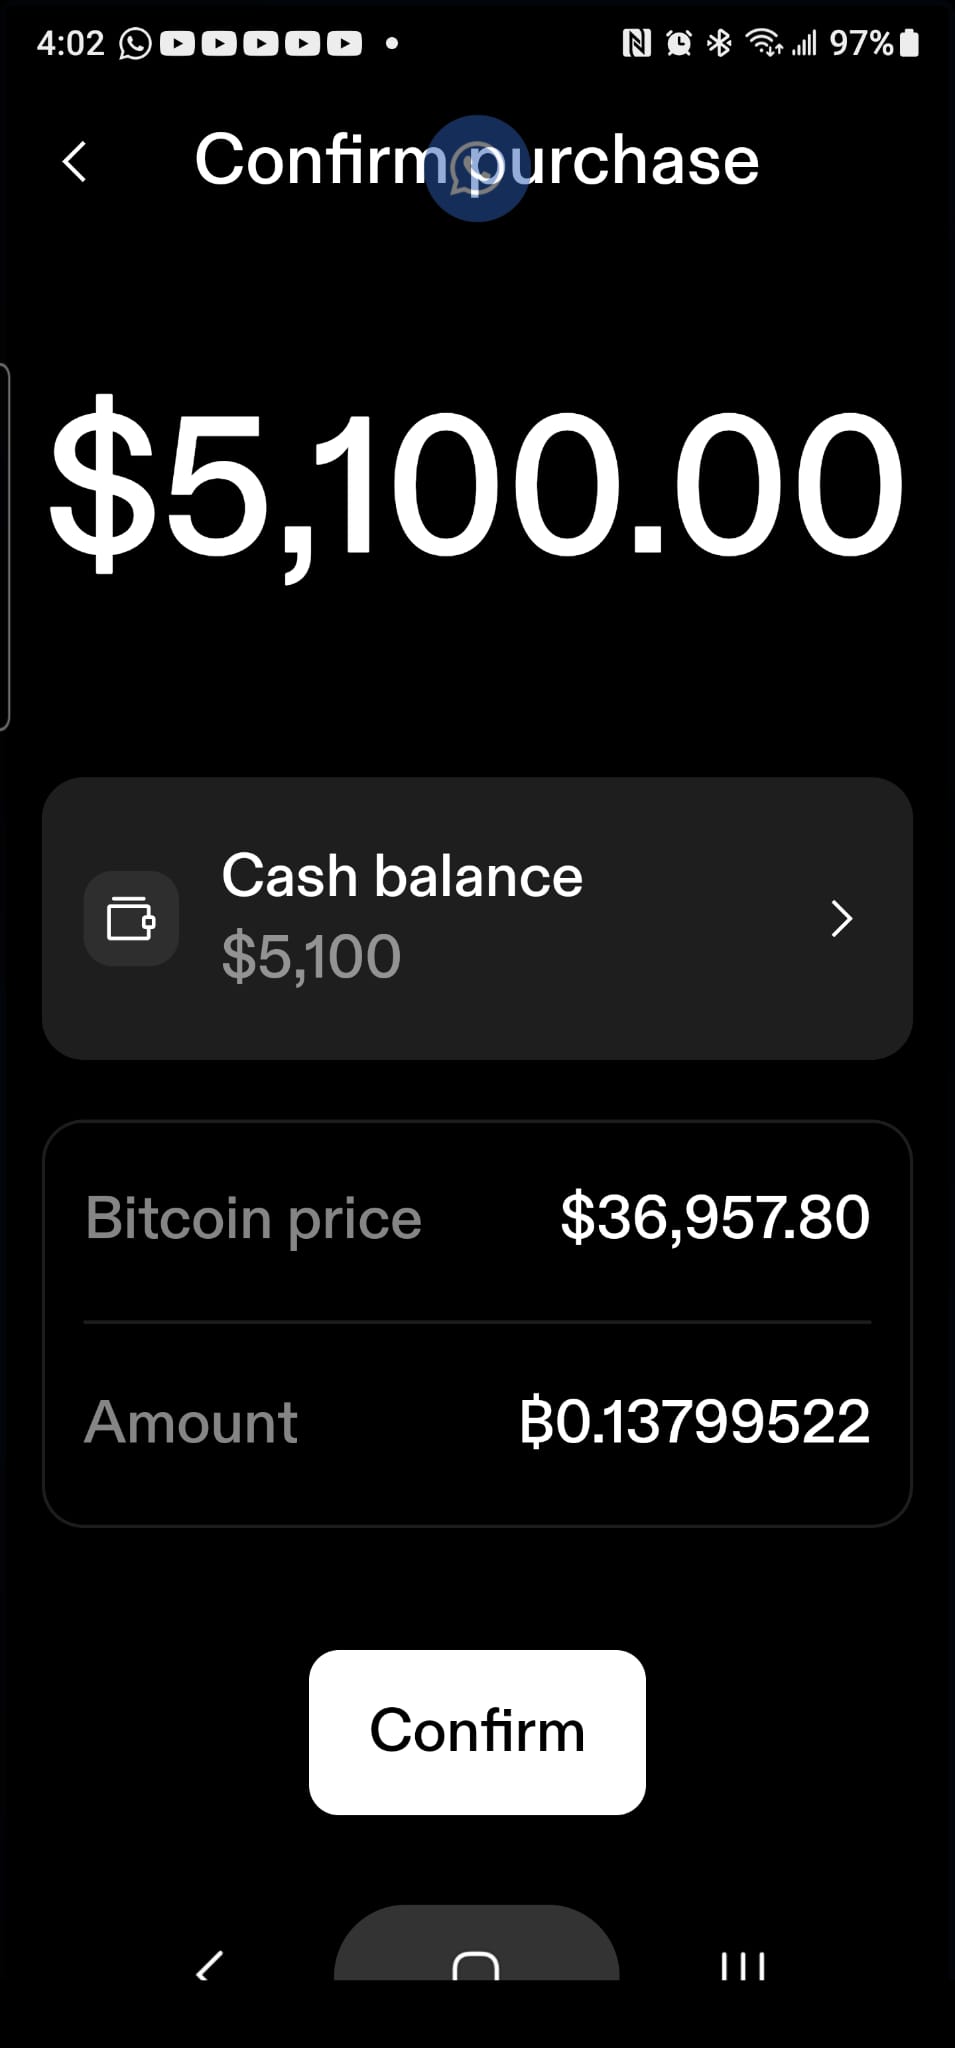Tap the Bitcoin price value $36,957.80
This screenshot has width=955, height=2048.
coord(714,1217)
